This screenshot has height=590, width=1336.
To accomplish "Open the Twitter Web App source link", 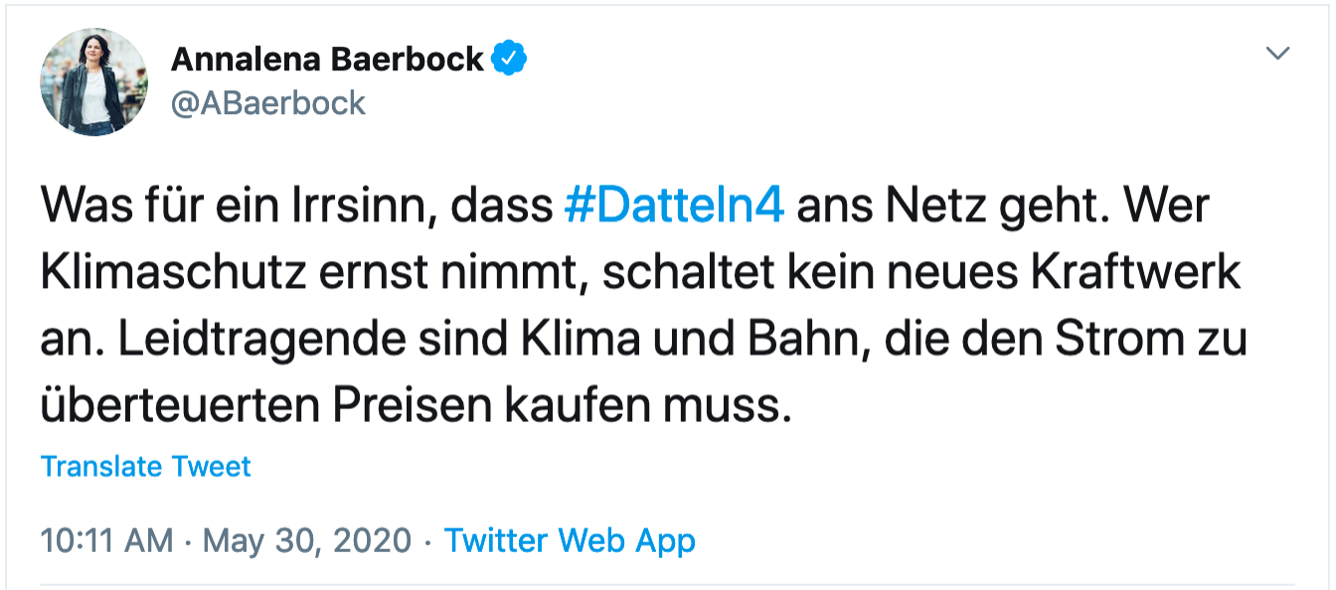I will click(570, 541).
